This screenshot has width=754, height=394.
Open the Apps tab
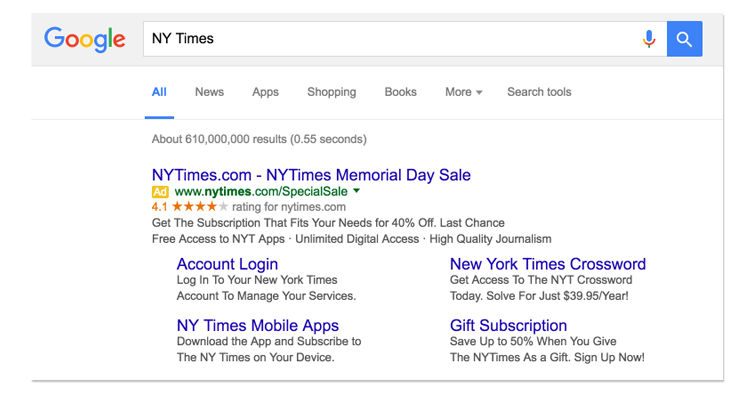point(265,92)
